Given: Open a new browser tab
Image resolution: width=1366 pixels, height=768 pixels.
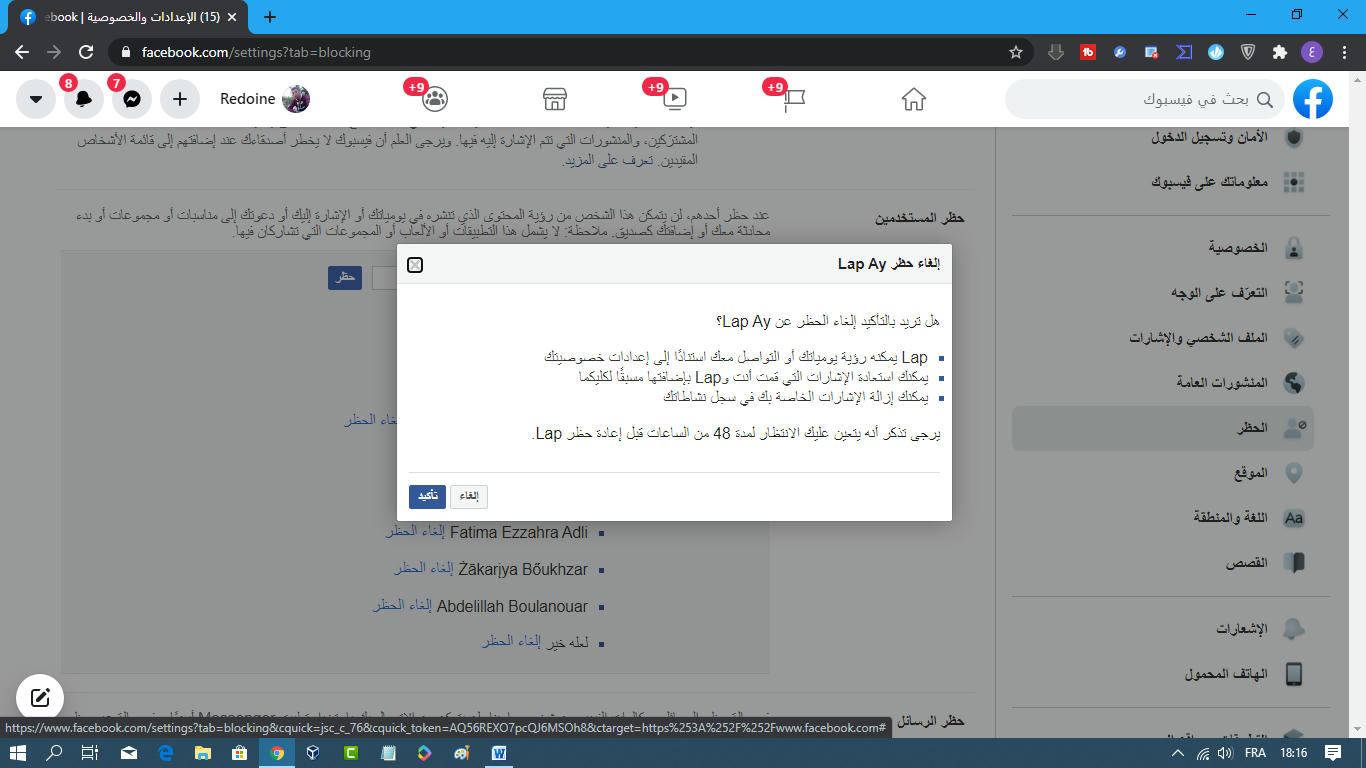Looking at the screenshot, I should [270, 17].
